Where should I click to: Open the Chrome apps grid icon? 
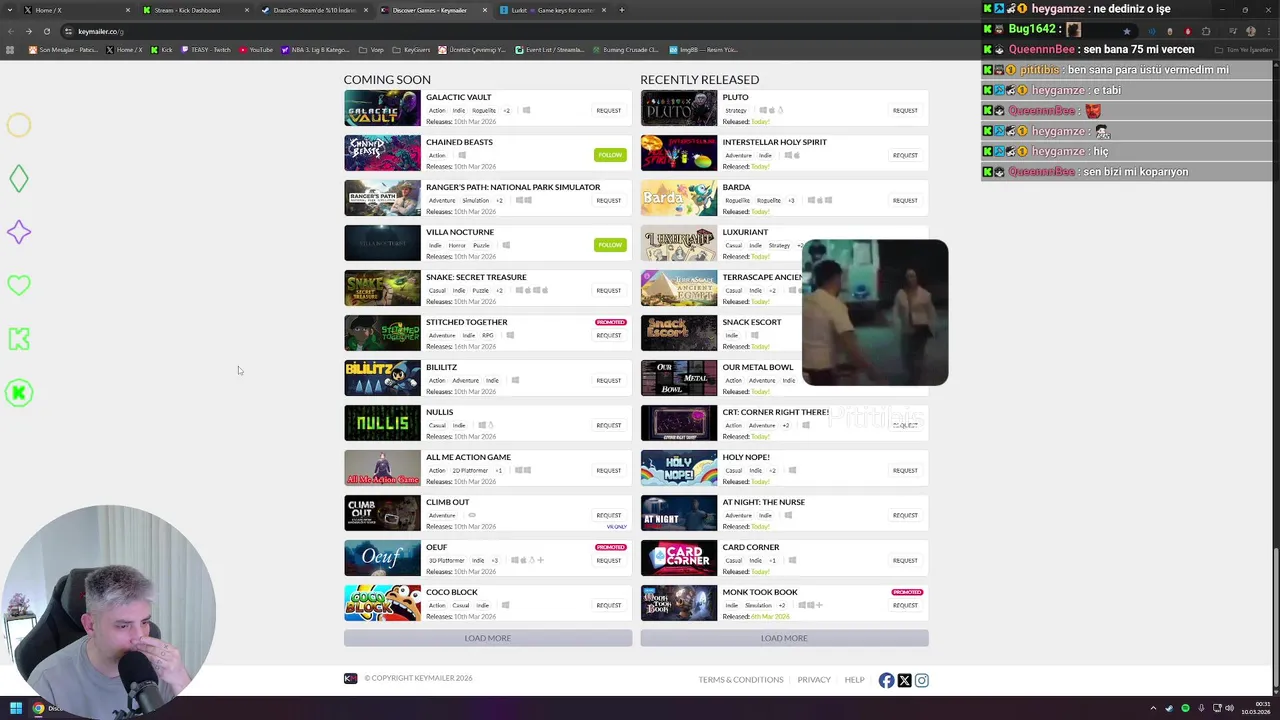coord(10,50)
